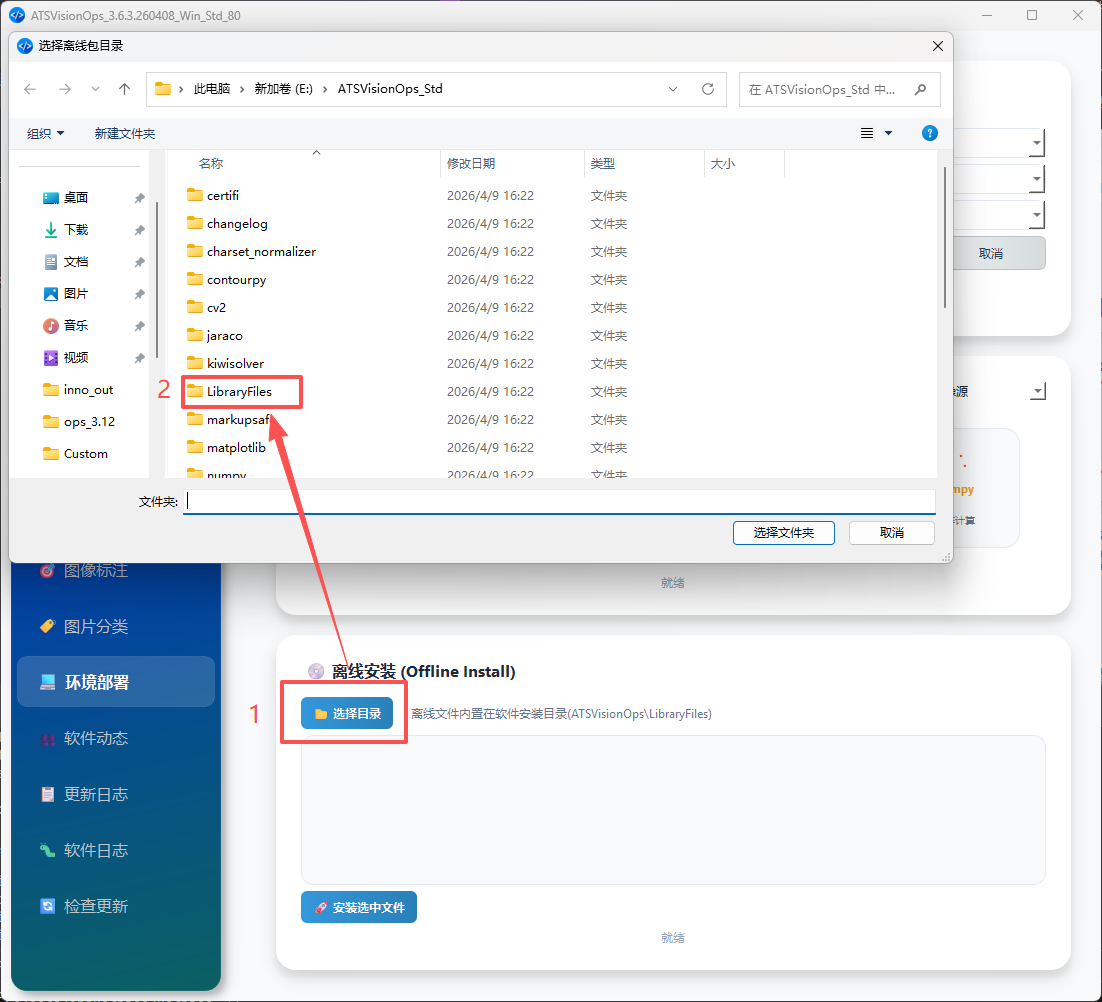This screenshot has height=1002, width=1102.
Task: Refresh the ATSVisionOps_Std folder listing
Action: pyautogui.click(x=708, y=89)
